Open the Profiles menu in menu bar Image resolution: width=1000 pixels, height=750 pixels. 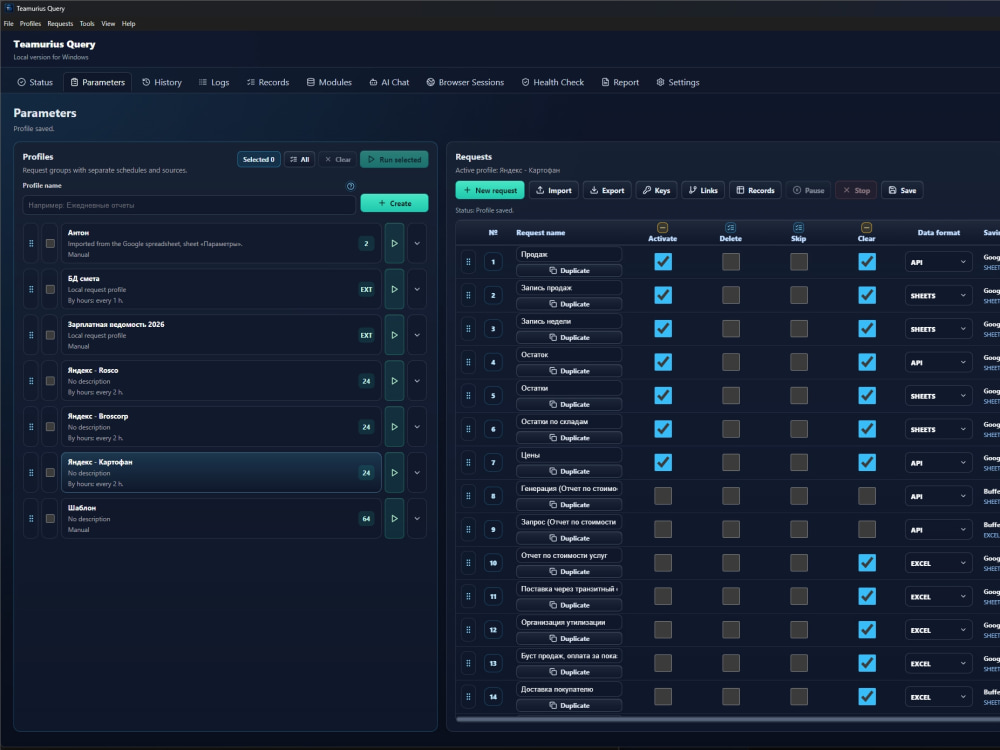(30, 24)
